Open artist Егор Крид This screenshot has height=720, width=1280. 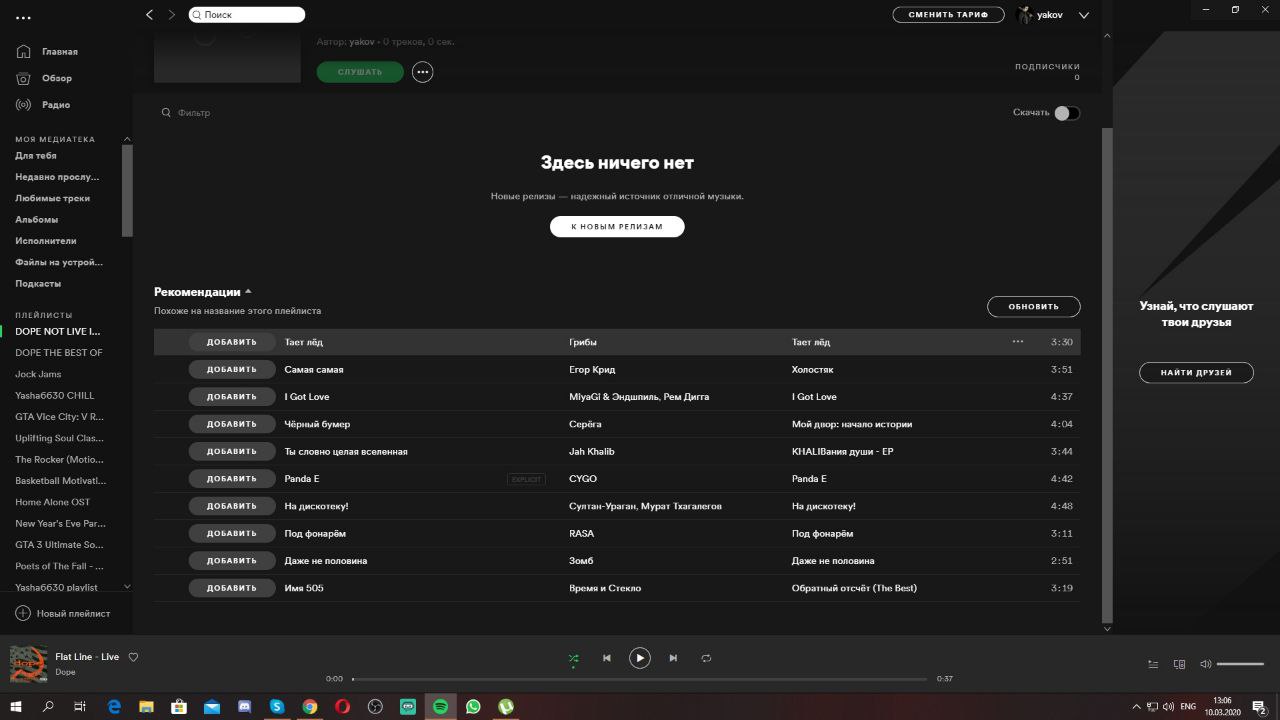[592, 369]
